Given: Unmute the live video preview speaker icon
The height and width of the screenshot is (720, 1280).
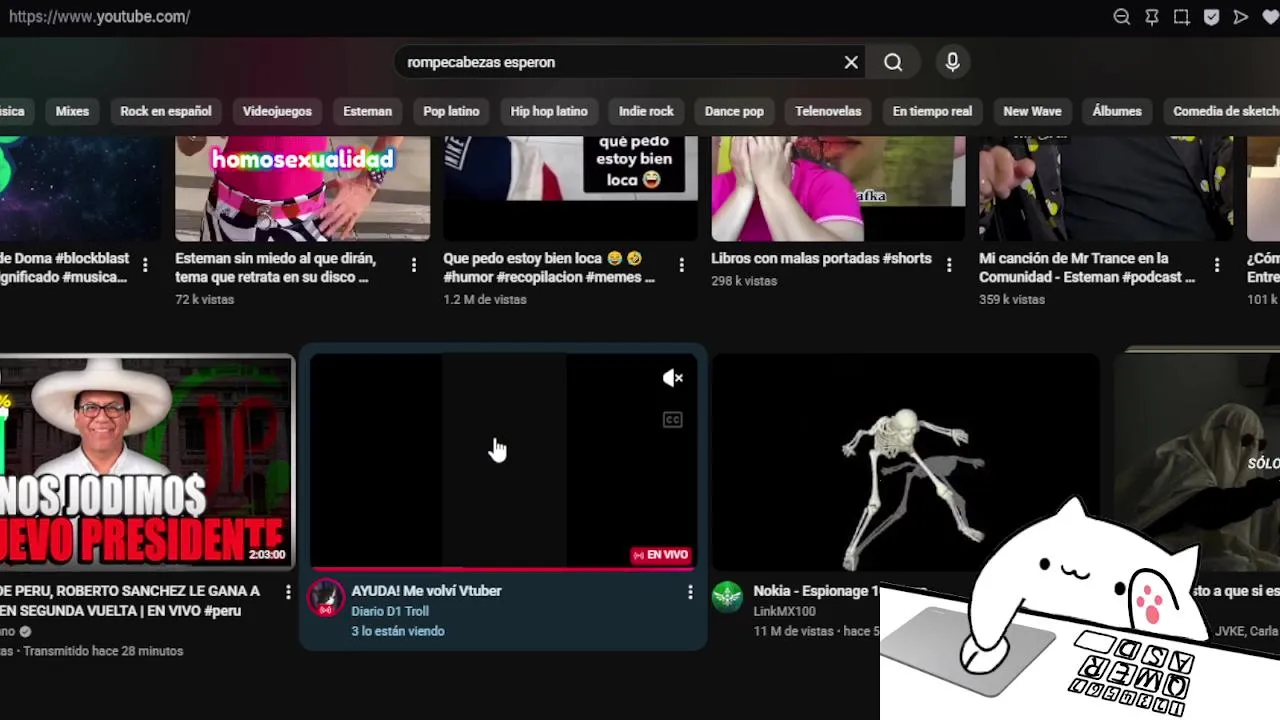Looking at the screenshot, I should click(673, 378).
